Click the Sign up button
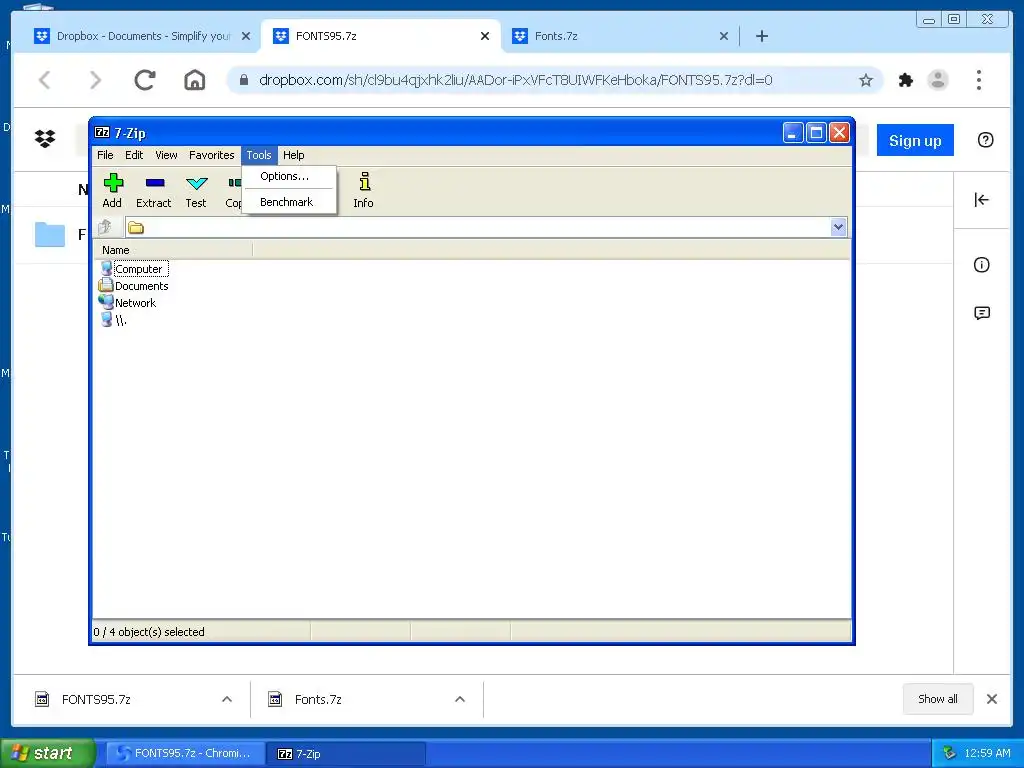This screenshot has width=1024, height=768. (x=915, y=140)
